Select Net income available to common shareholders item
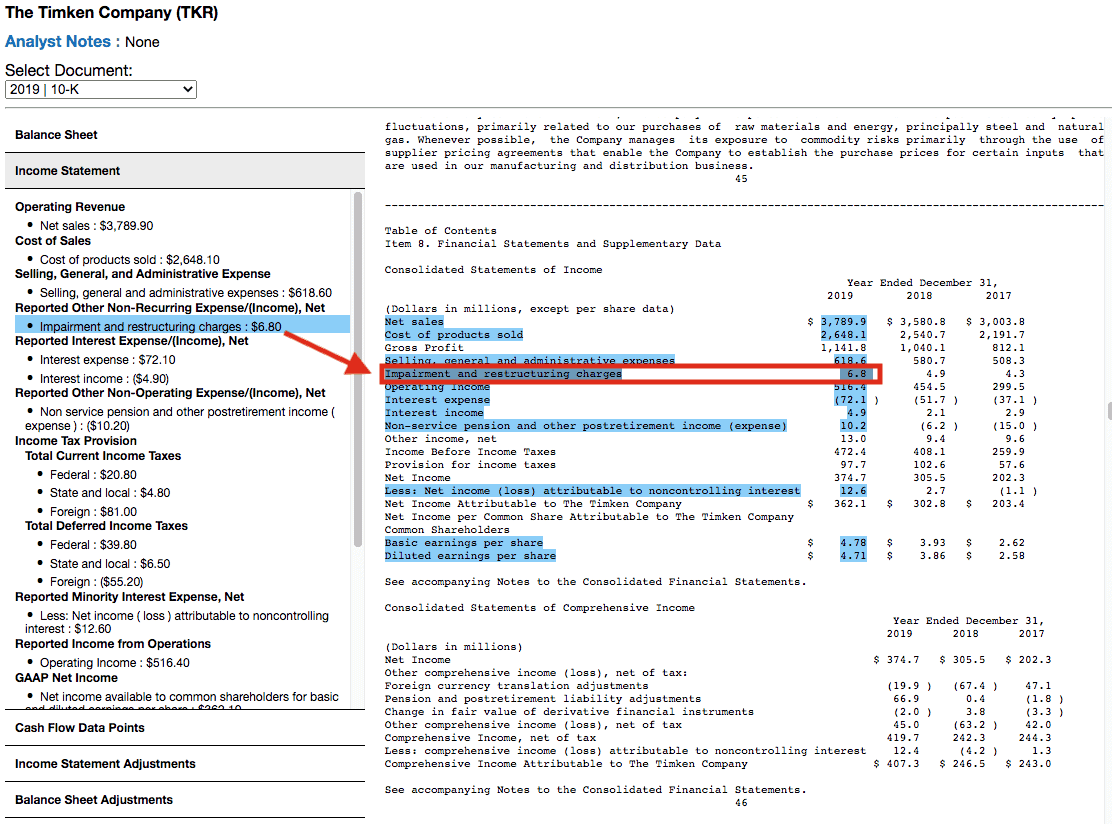 tap(182, 701)
